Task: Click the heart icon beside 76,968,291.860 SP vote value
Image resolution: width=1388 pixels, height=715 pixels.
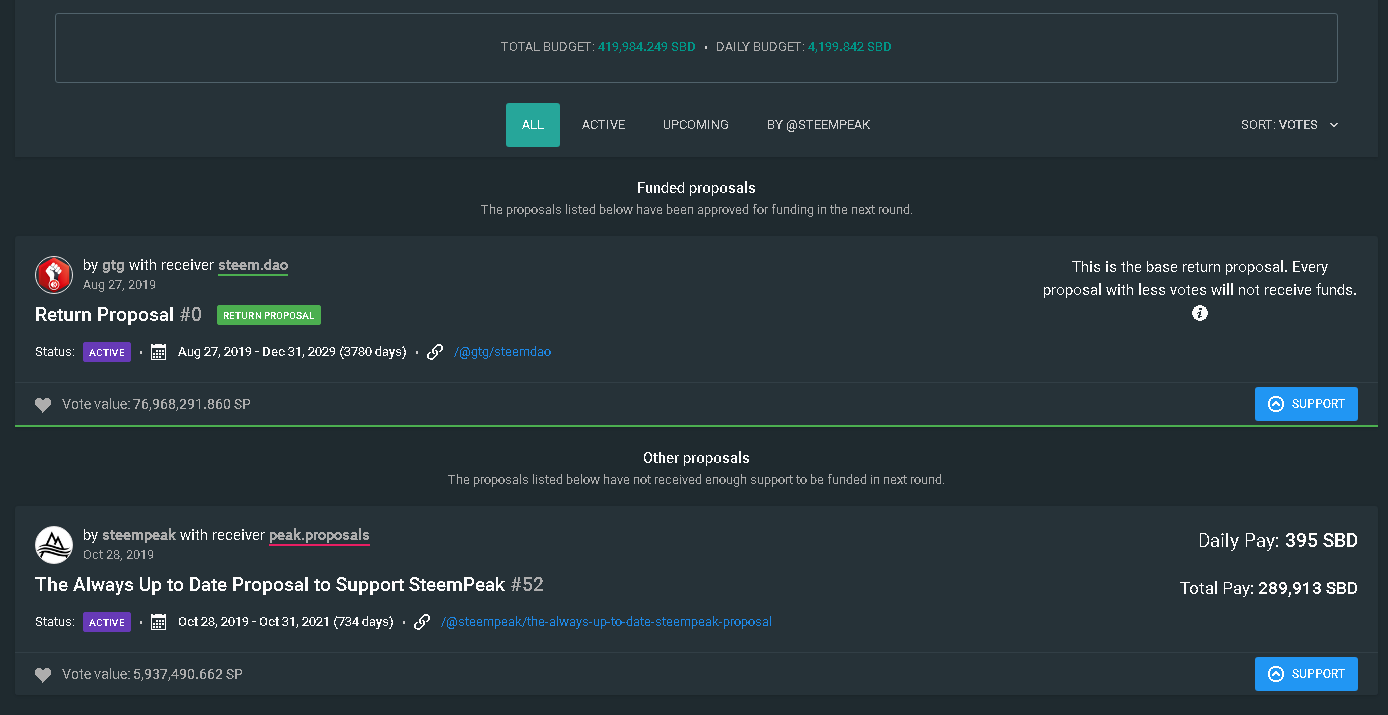Action: (43, 405)
